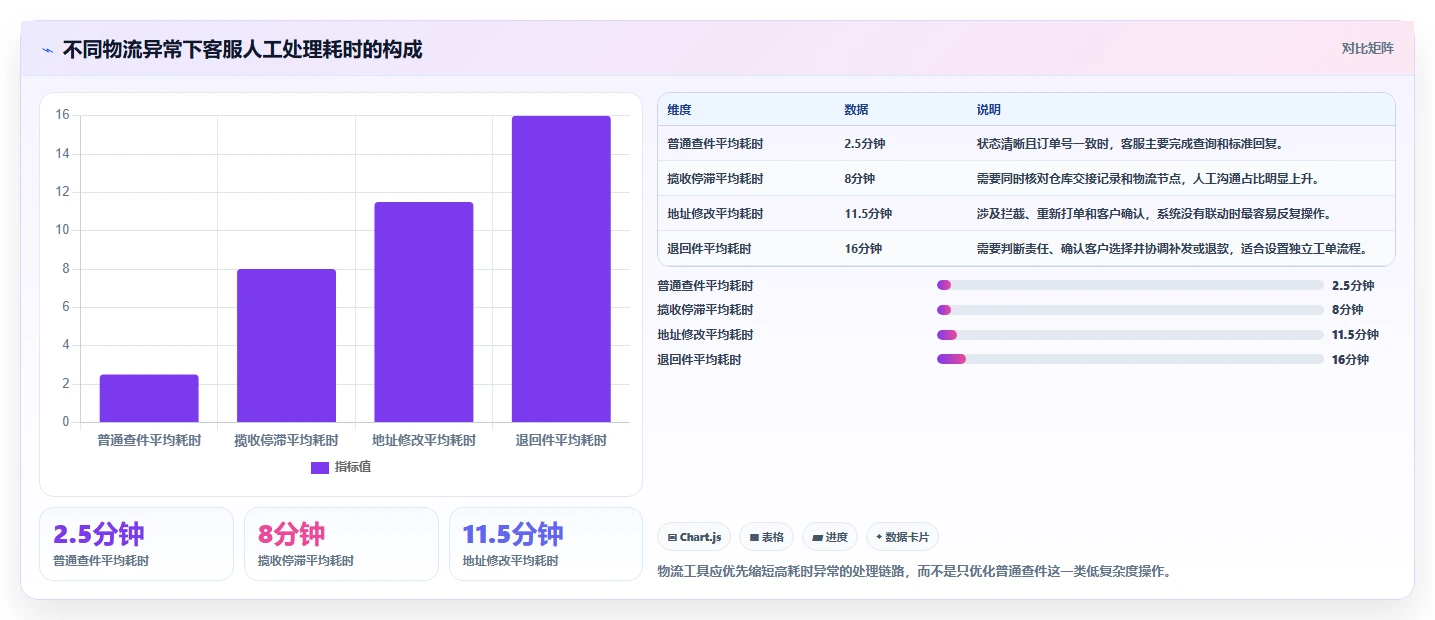
Task: Click the 退回件平均耗时 bar in chart
Action: click(x=561, y=269)
